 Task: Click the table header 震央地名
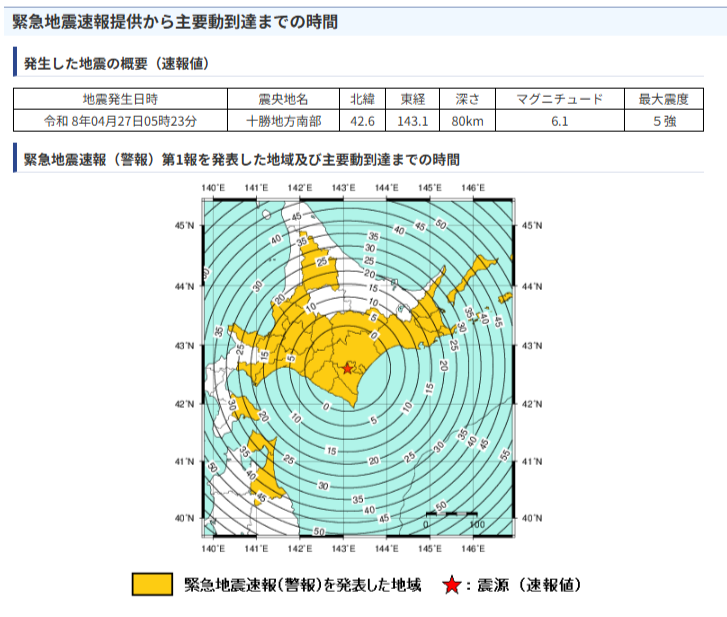(x=283, y=99)
